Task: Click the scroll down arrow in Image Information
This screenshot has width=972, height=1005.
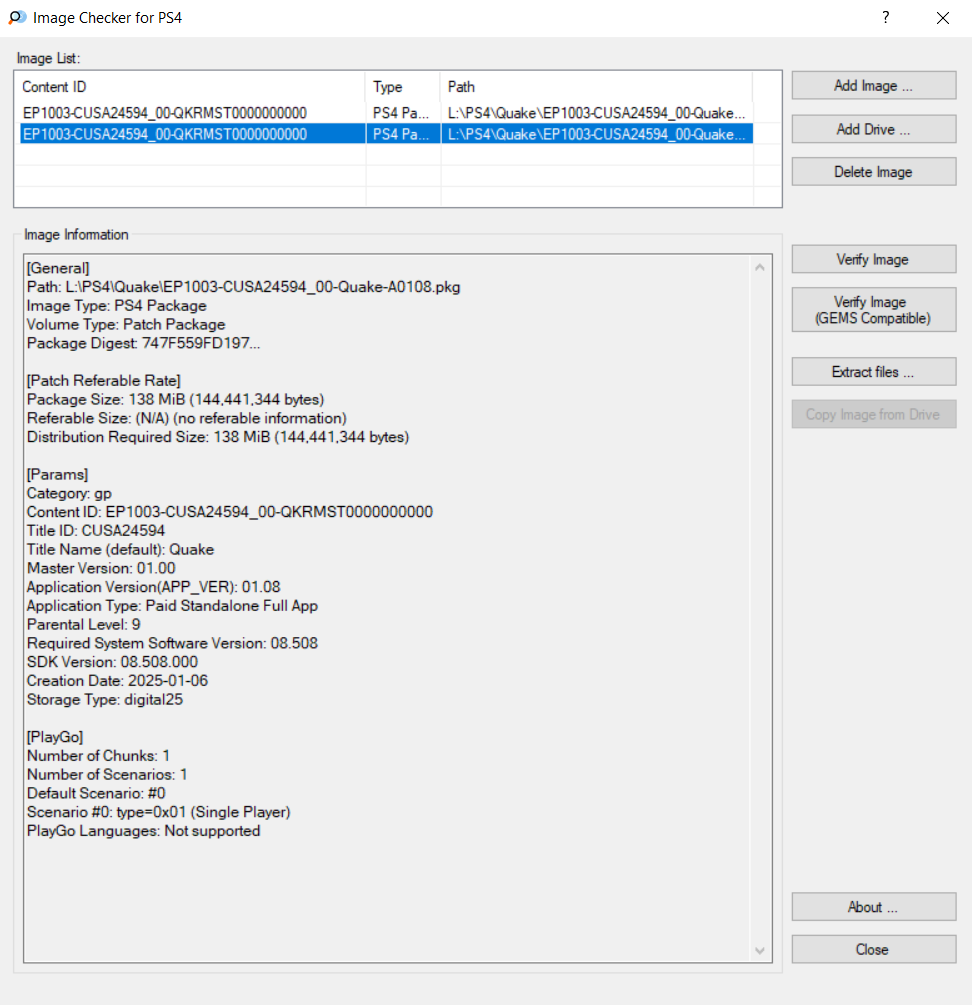Action: [760, 951]
